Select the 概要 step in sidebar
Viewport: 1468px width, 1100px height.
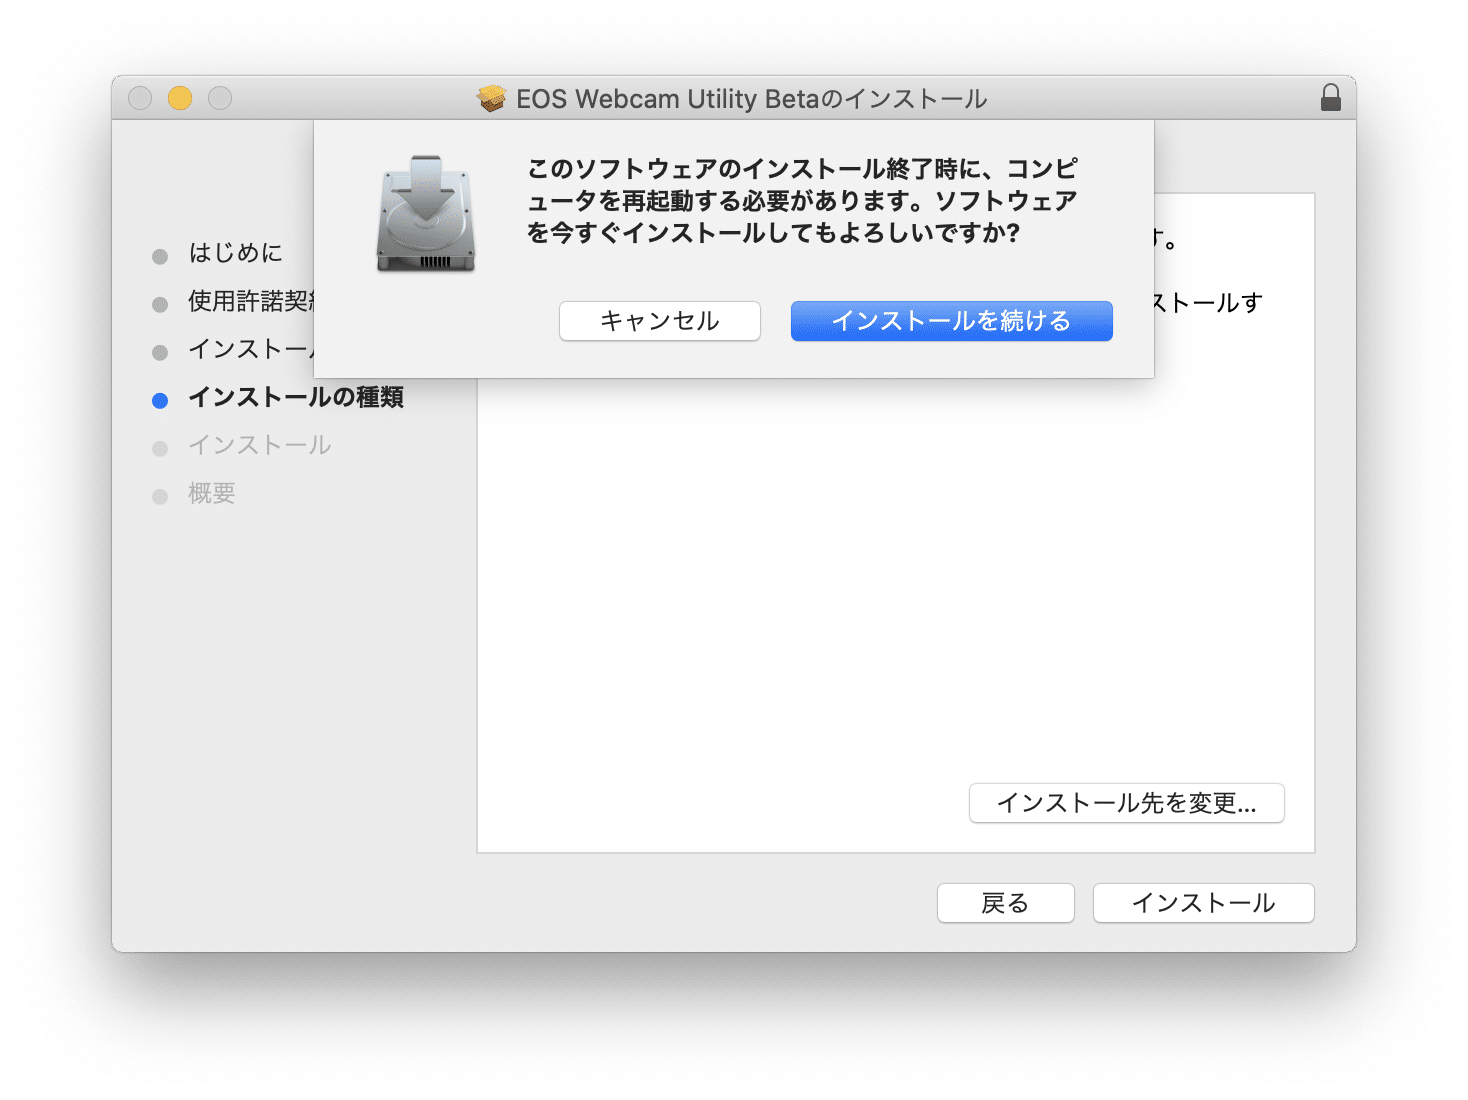[212, 493]
